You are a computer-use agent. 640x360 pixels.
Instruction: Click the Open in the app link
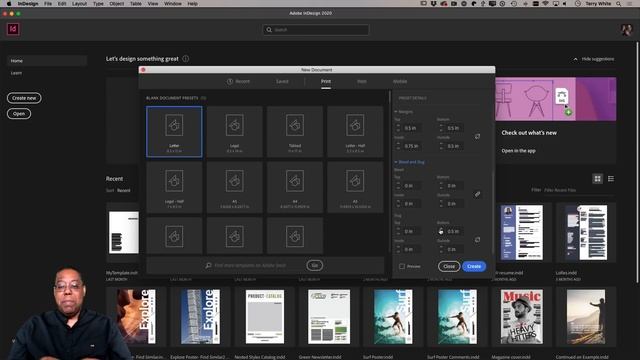click(518, 151)
